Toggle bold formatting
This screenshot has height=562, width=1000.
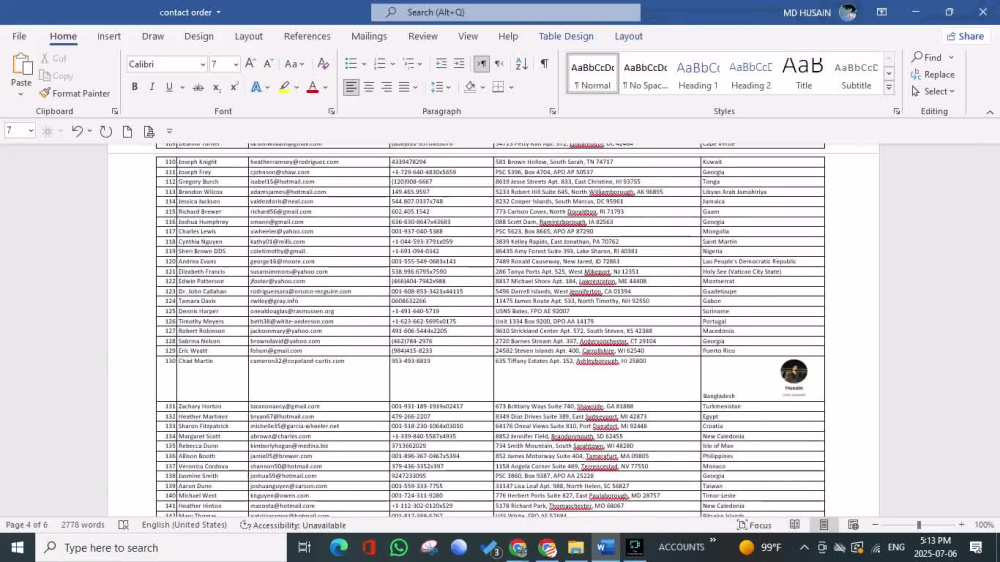[x=135, y=87]
